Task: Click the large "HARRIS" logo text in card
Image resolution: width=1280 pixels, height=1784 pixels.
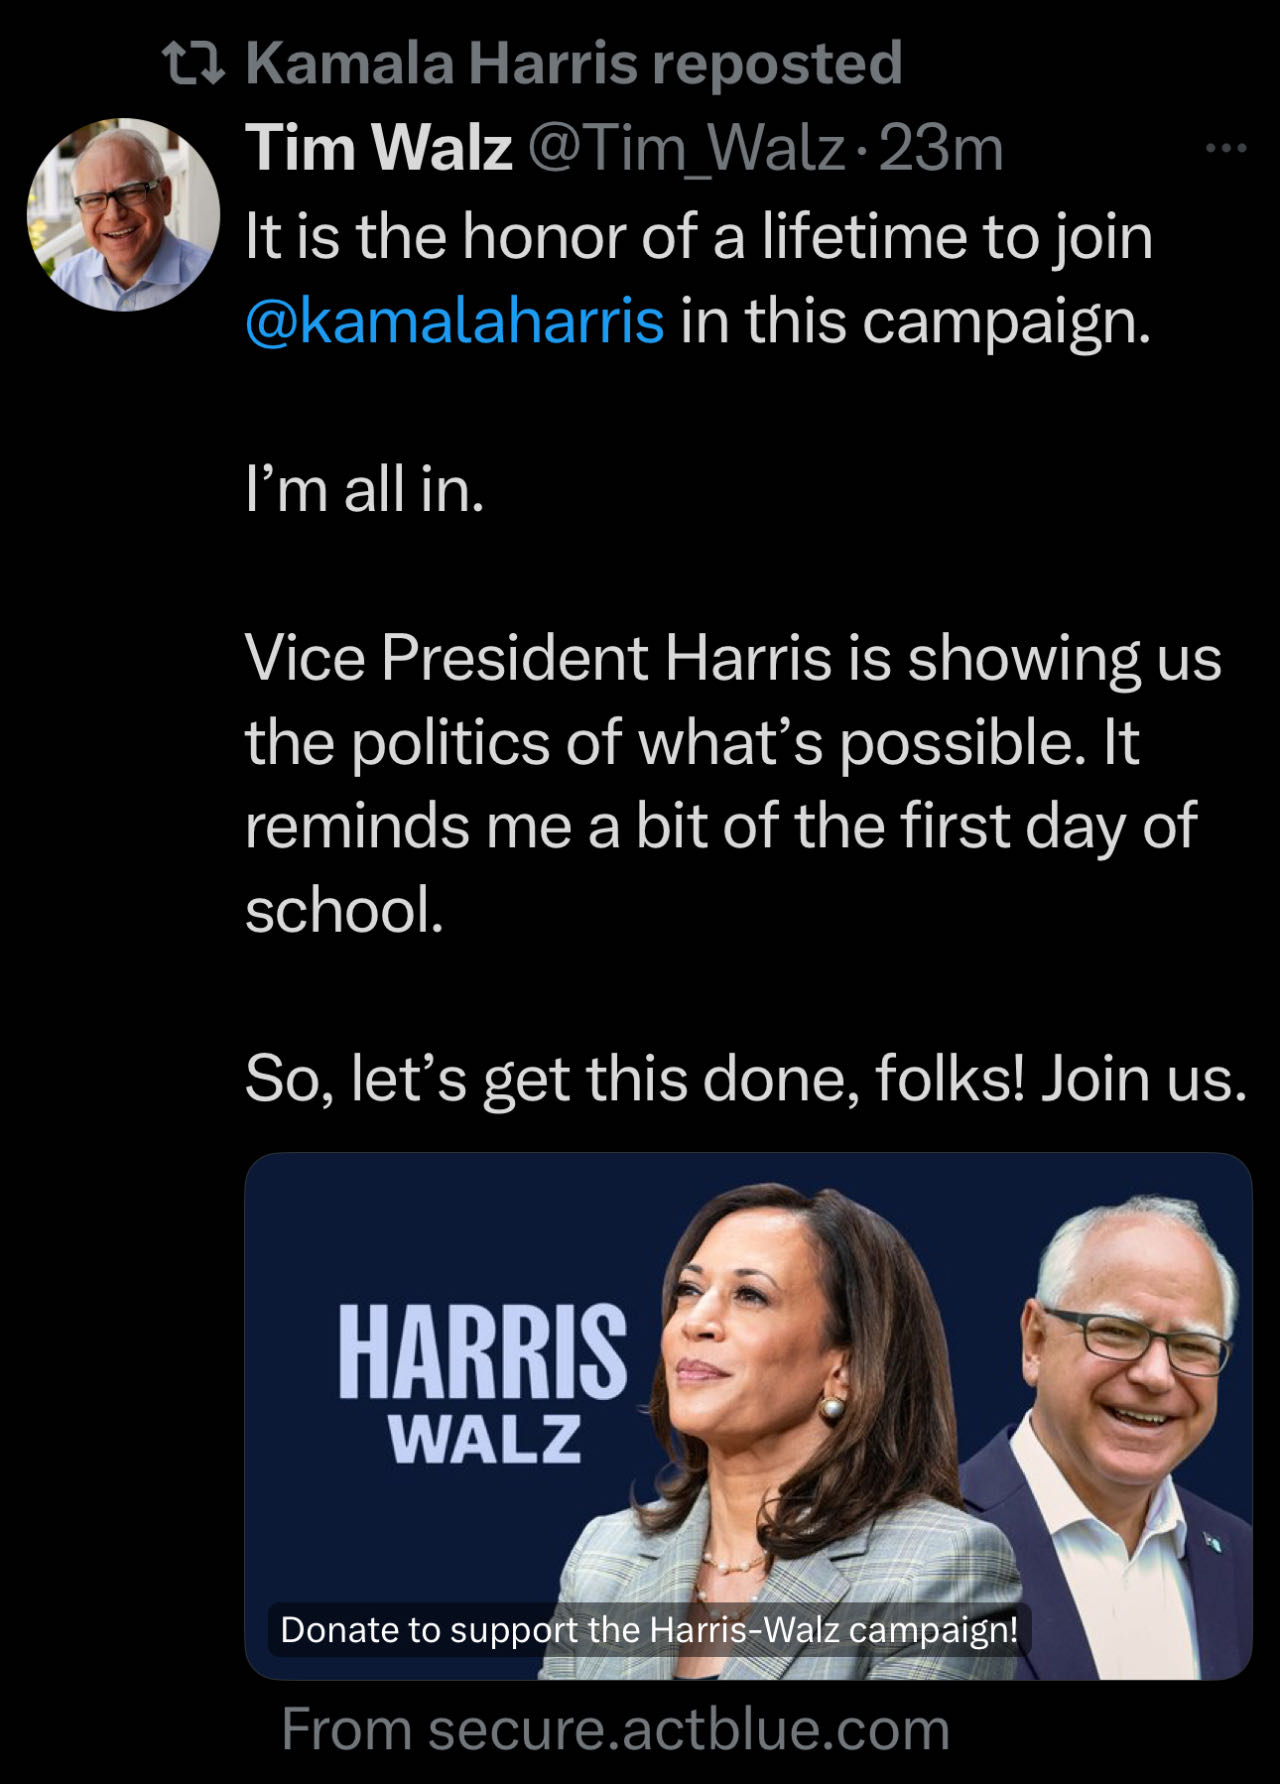Action: pyautogui.click(x=482, y=1352)
